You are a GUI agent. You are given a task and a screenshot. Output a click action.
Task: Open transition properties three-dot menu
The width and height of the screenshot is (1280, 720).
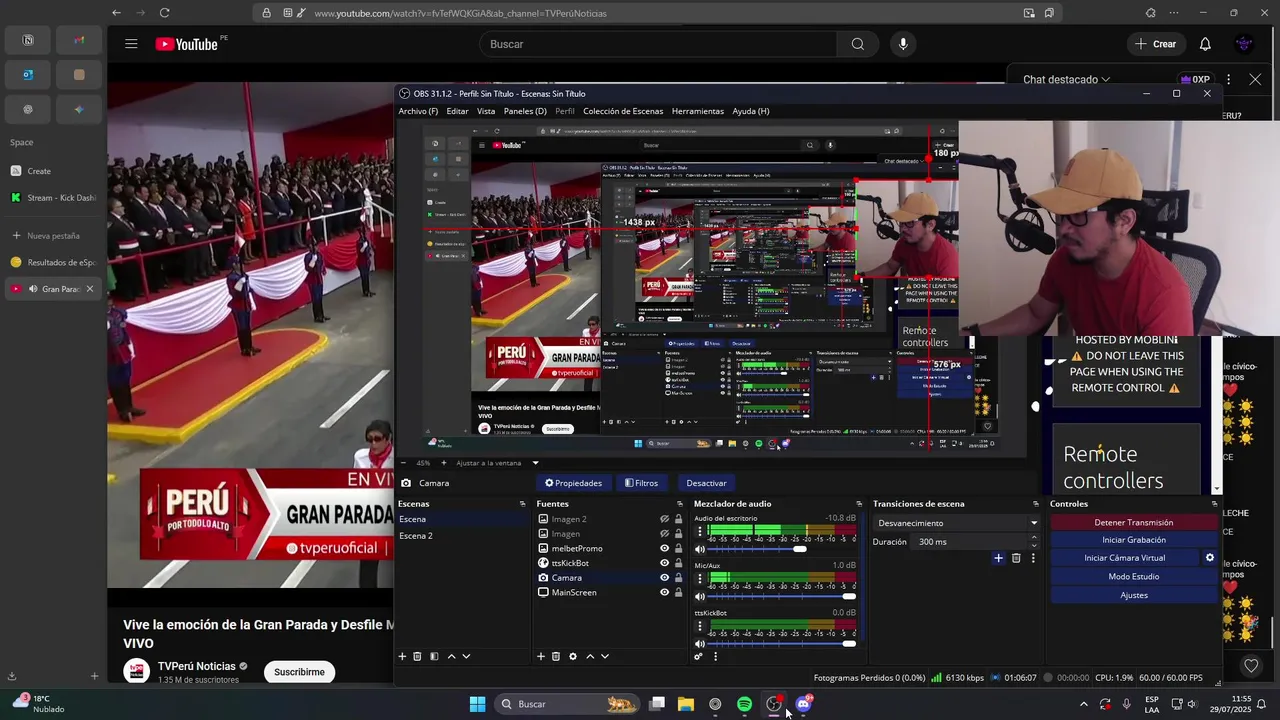[x=1033, y=558]
